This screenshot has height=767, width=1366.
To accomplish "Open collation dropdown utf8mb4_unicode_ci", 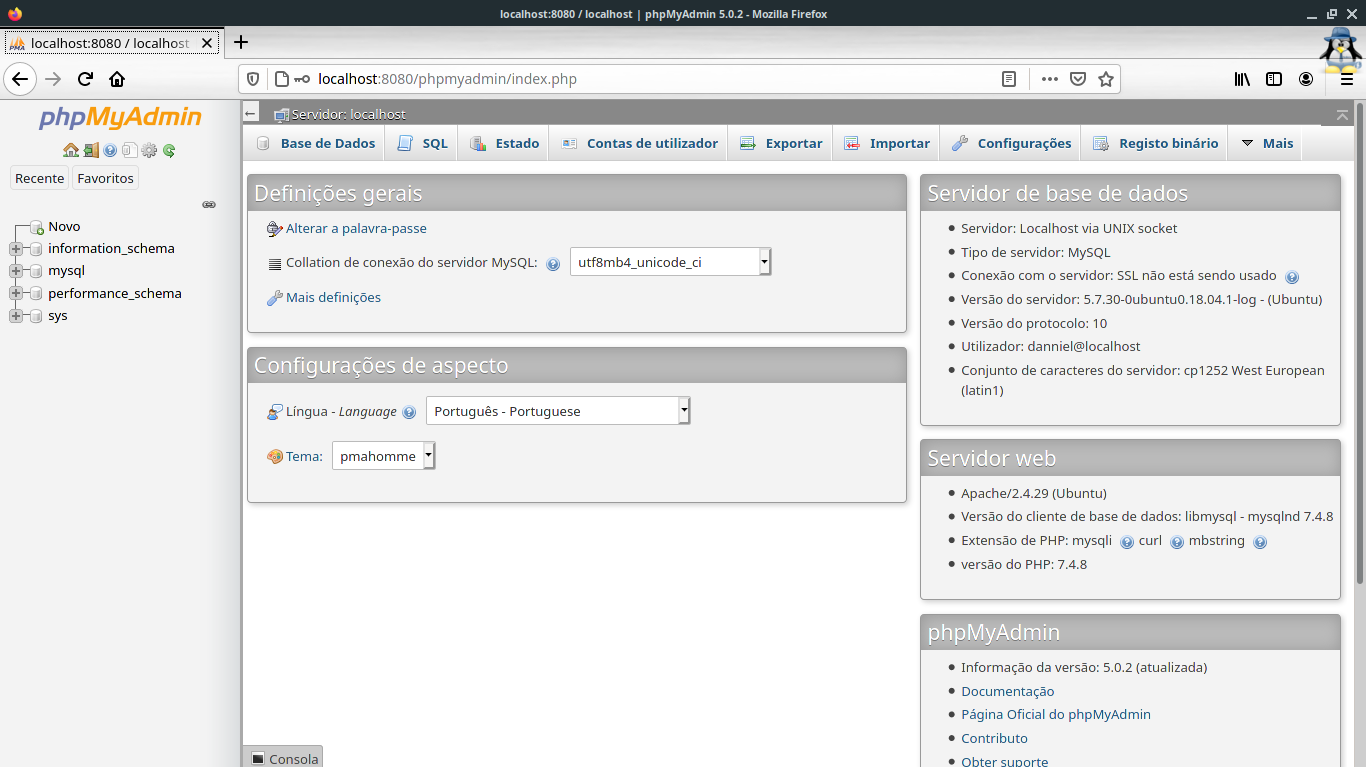I will point(670,262).
